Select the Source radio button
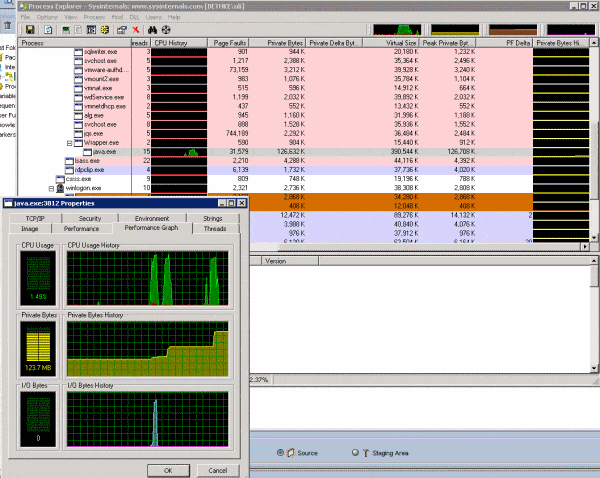Screen dimensions: 600x478 click(x=280, y=453)
